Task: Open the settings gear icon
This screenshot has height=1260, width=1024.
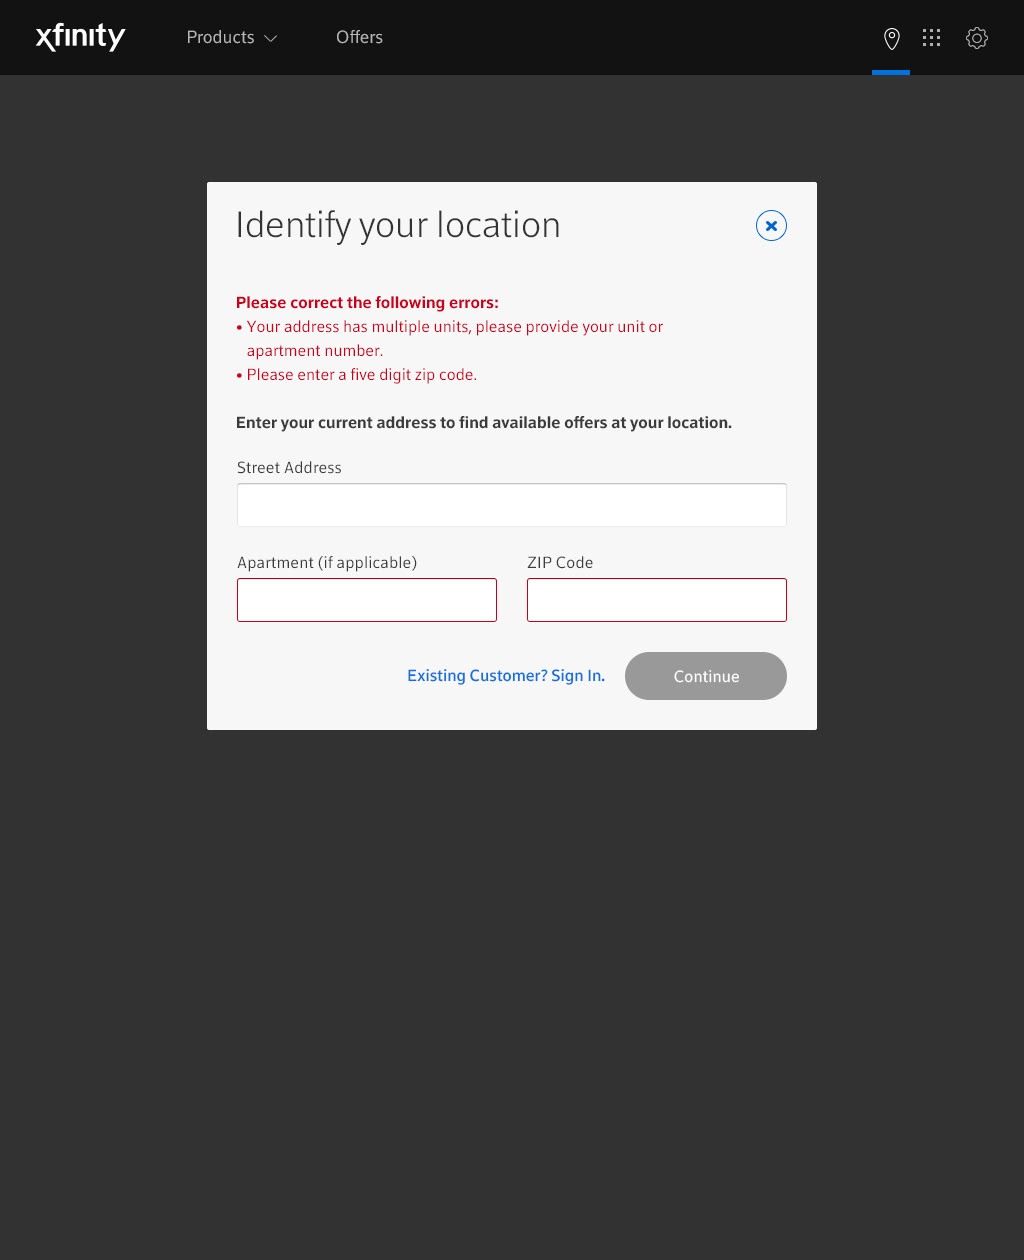Action: tap(977, 38)
